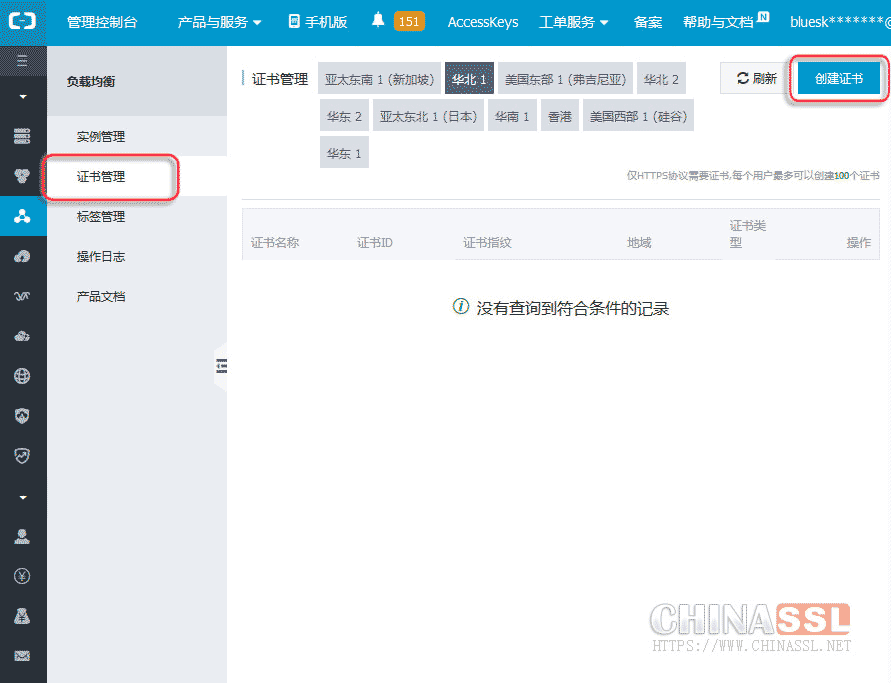Toggle the hamburger menu in the sidebar
This screenshot has height=683, width=891.
click(x=23, y=61)
